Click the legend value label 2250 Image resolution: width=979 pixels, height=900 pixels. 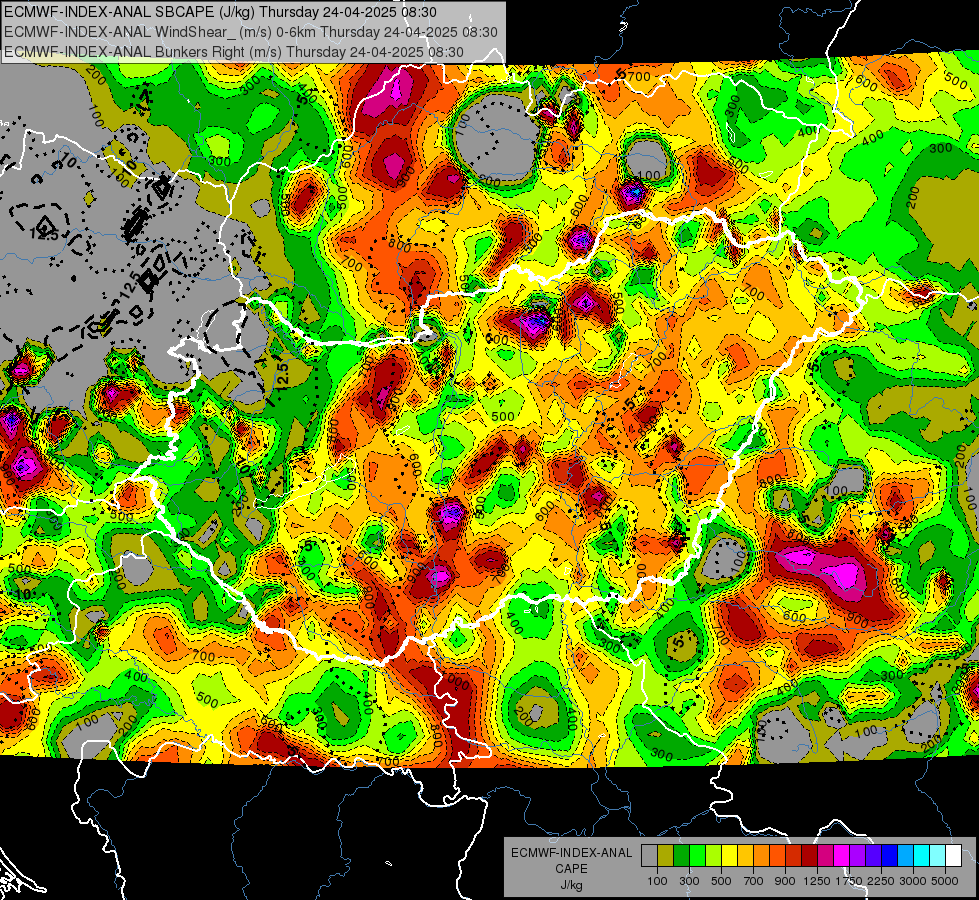[882, 881]
